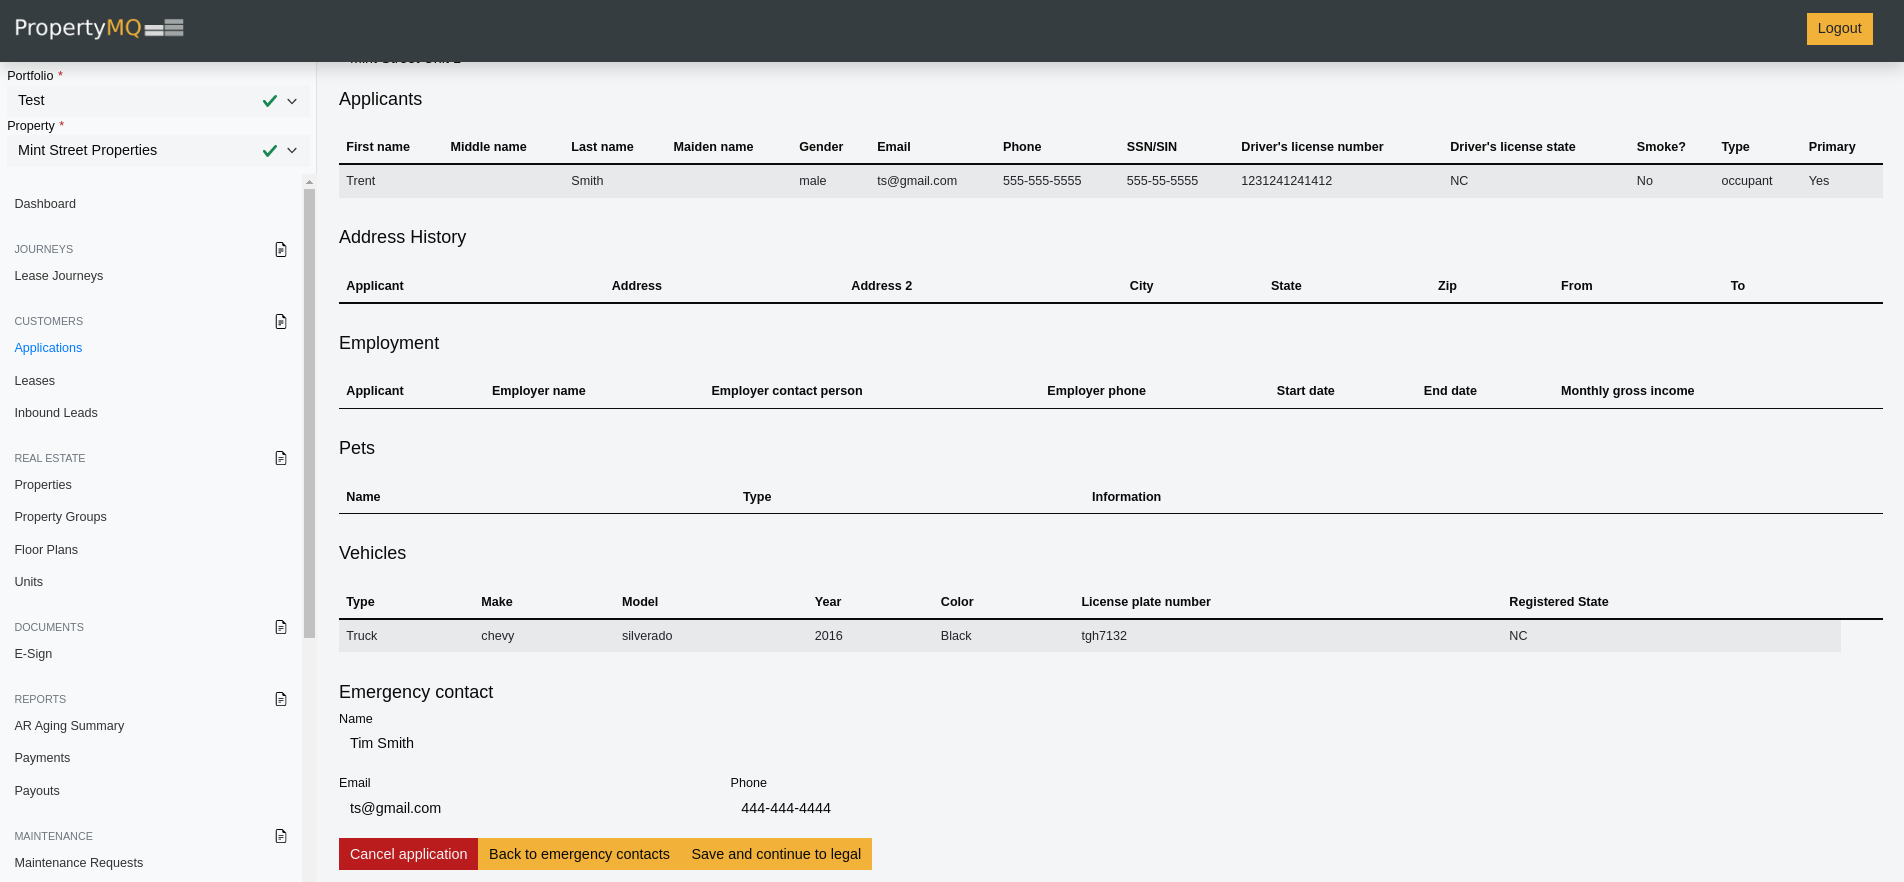Expand the Portfolio dropdown arrow

(x=292, y=101)
